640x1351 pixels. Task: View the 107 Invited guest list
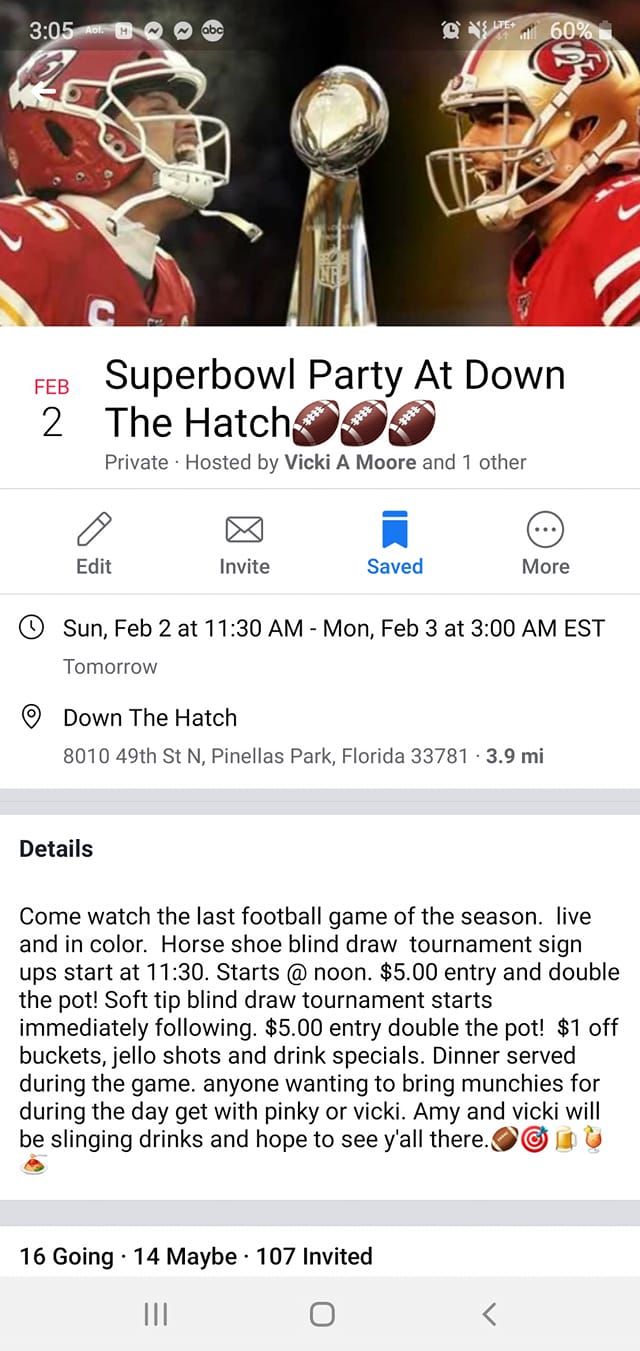click(x=314, y=1256)
